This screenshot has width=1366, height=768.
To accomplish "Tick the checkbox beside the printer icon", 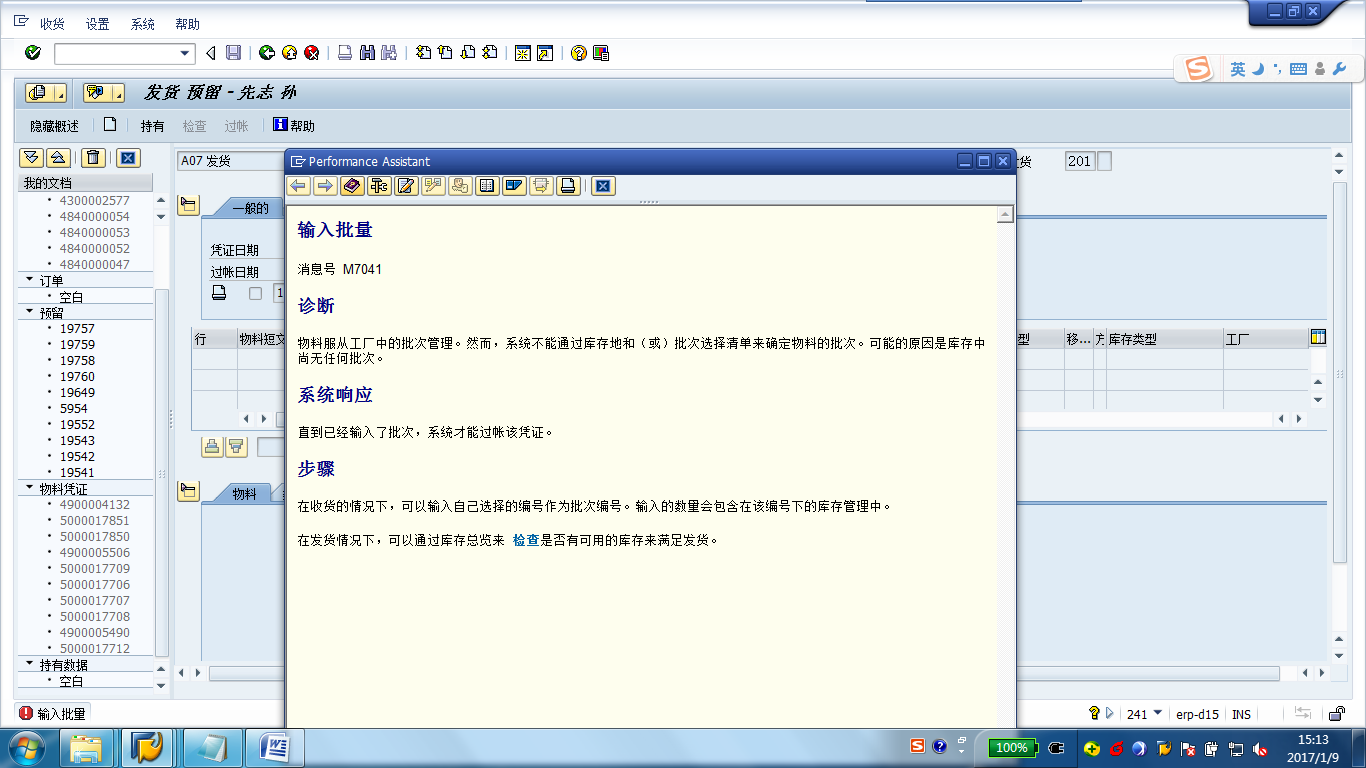I will tap(255, 293).
